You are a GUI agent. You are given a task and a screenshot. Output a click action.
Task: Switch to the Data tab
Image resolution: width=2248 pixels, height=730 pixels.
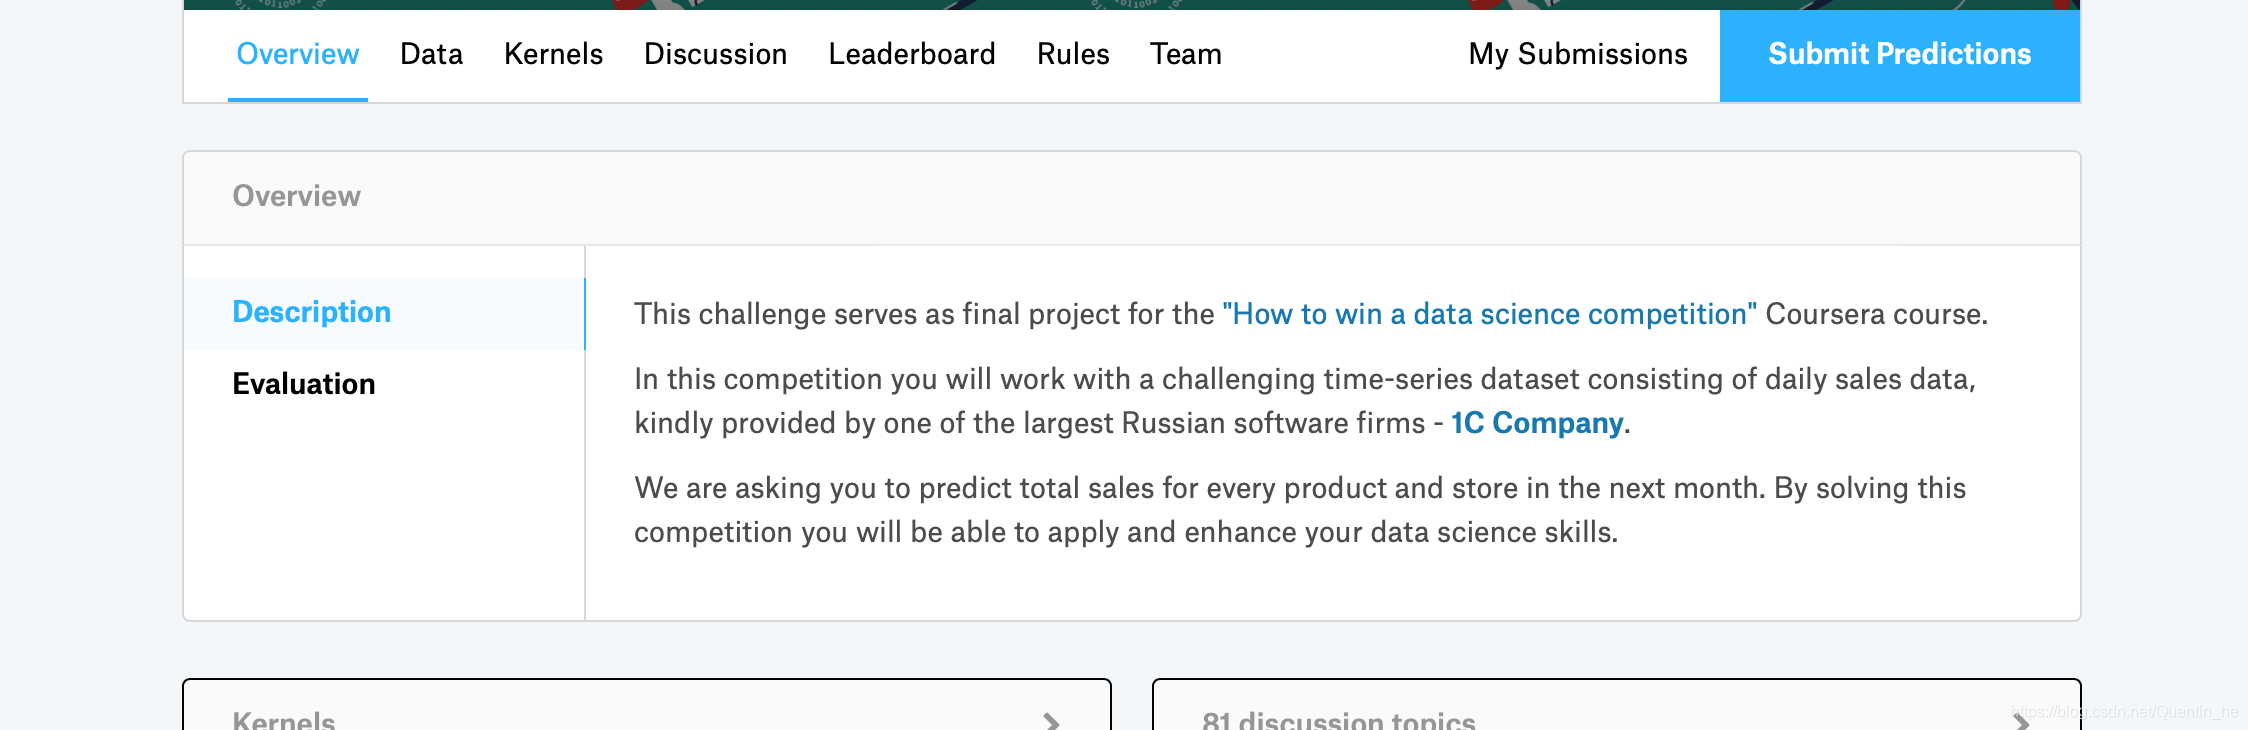click(x=431, y=54)
